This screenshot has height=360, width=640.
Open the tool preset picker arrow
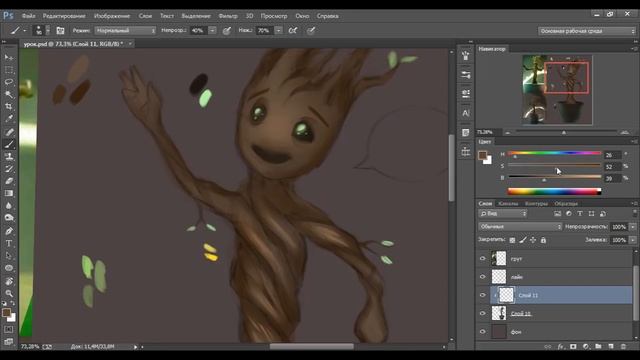point(24,31)
